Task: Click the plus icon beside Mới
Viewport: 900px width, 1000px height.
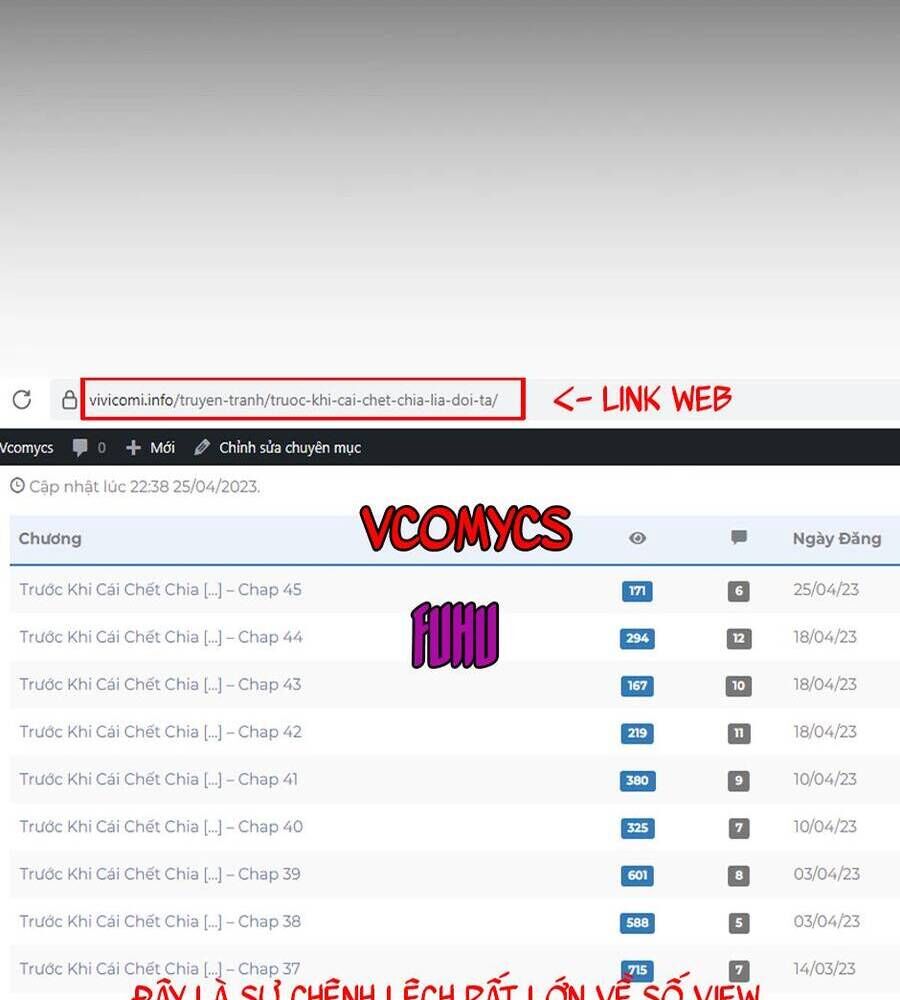Action: 133,448
